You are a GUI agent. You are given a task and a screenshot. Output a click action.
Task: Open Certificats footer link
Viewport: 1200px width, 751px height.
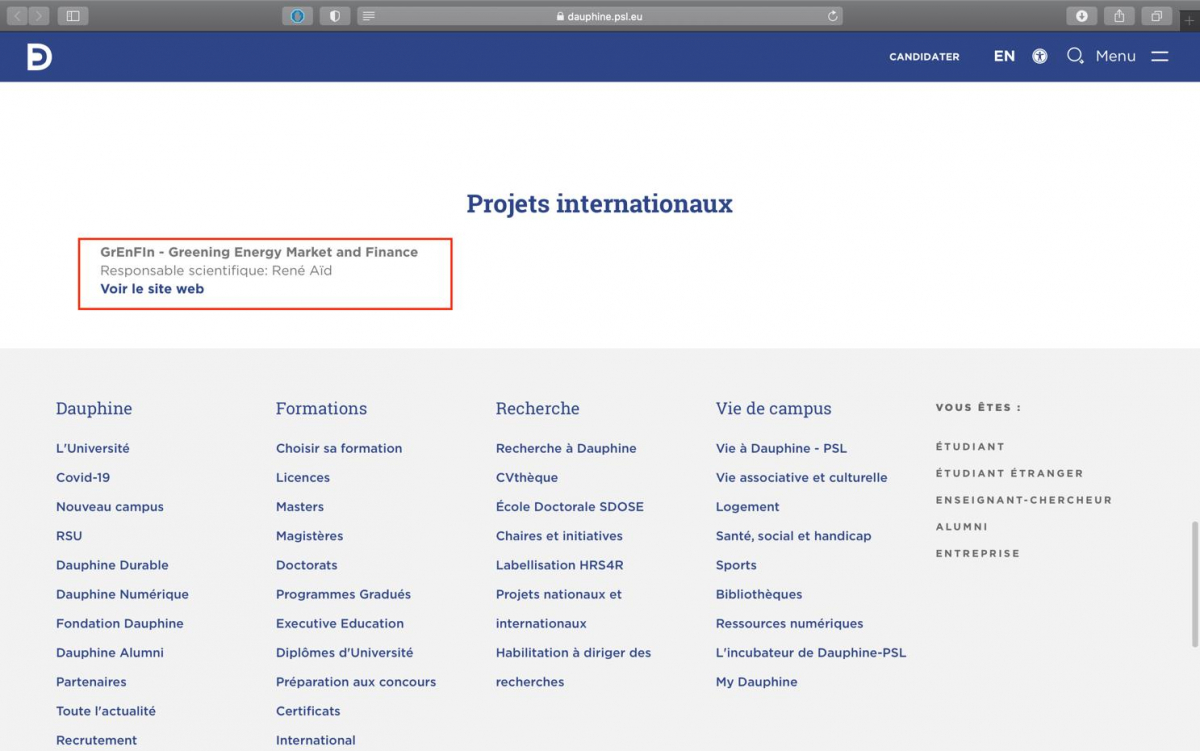pyautogui.click(x=308, y=711)
